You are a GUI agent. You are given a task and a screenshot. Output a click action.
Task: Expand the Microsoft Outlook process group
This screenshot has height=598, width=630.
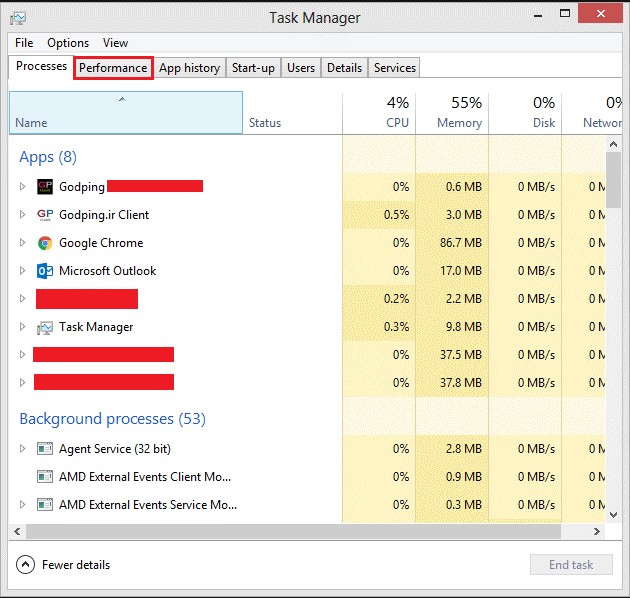tap(23, 271)
